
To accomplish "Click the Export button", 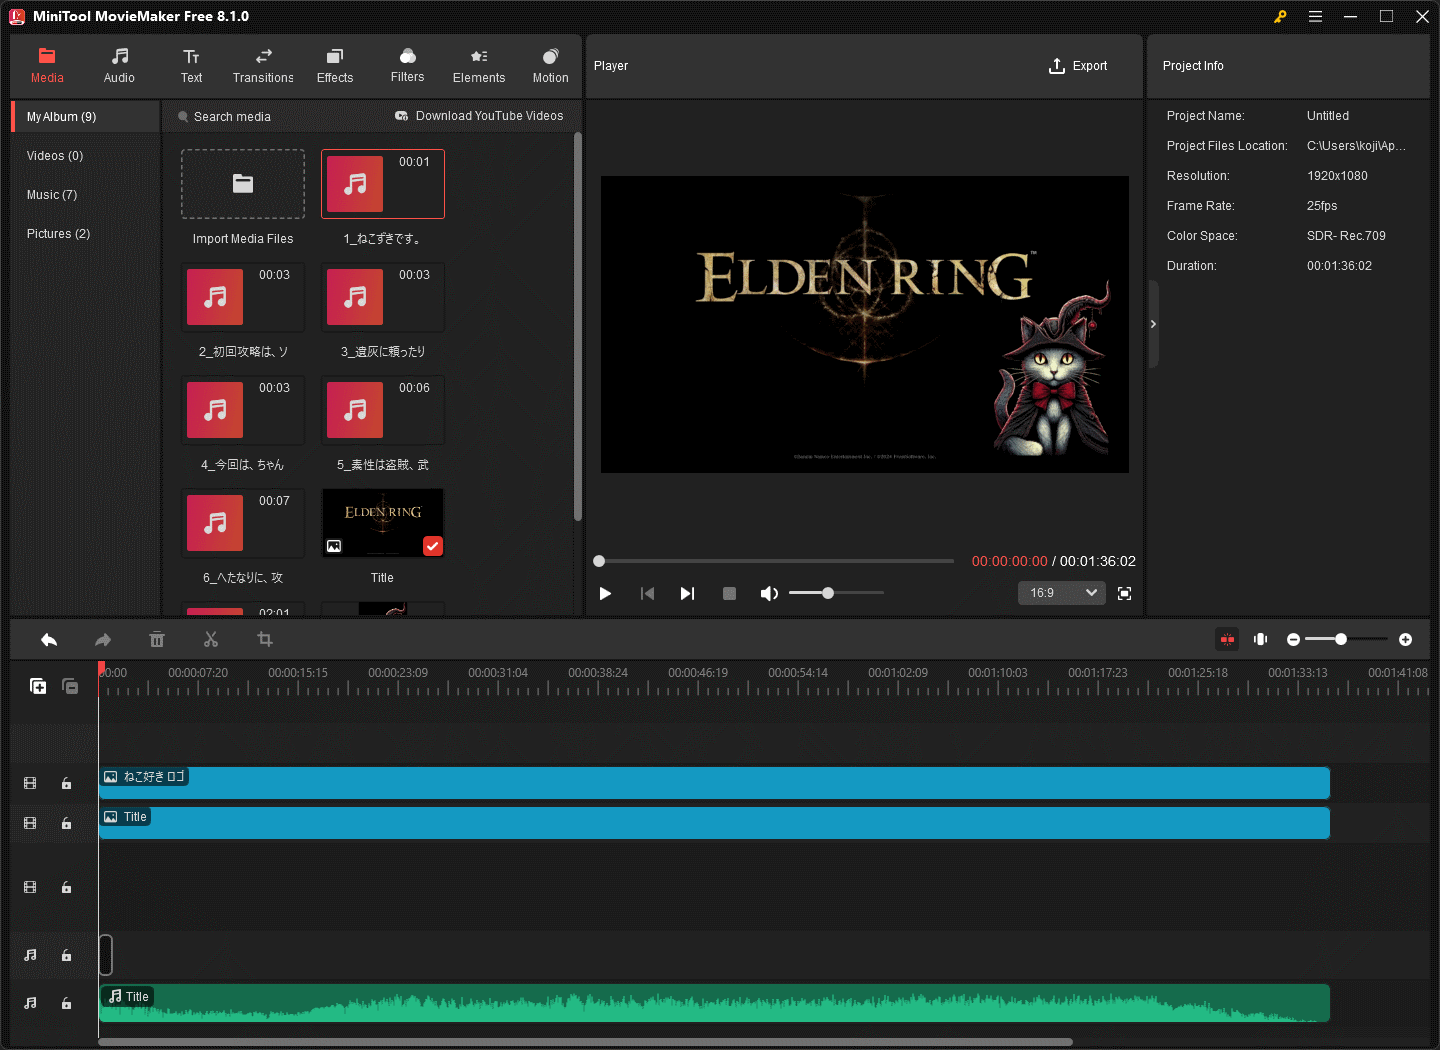I will (1078, 66).
